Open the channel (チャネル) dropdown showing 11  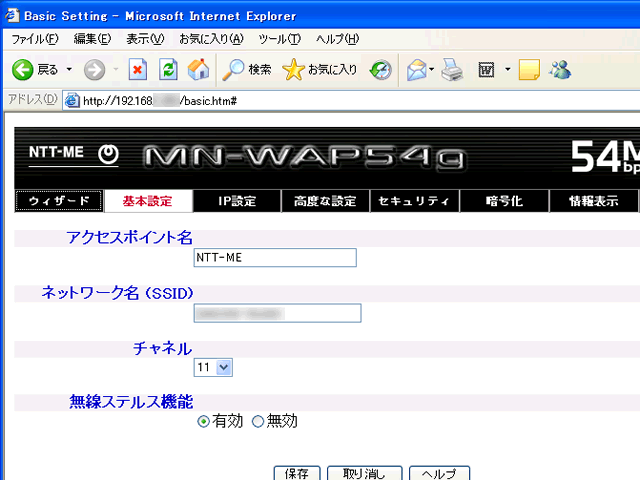213,367
